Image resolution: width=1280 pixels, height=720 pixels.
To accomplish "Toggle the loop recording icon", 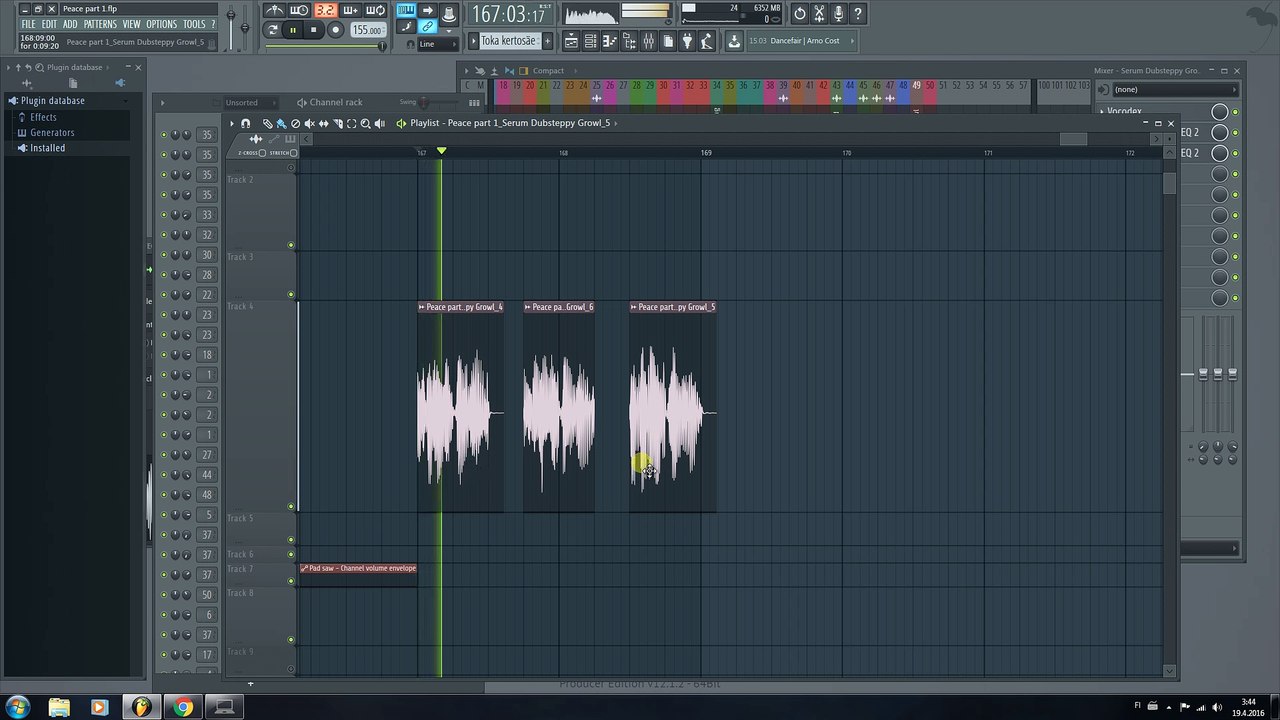I will [375, 10].
